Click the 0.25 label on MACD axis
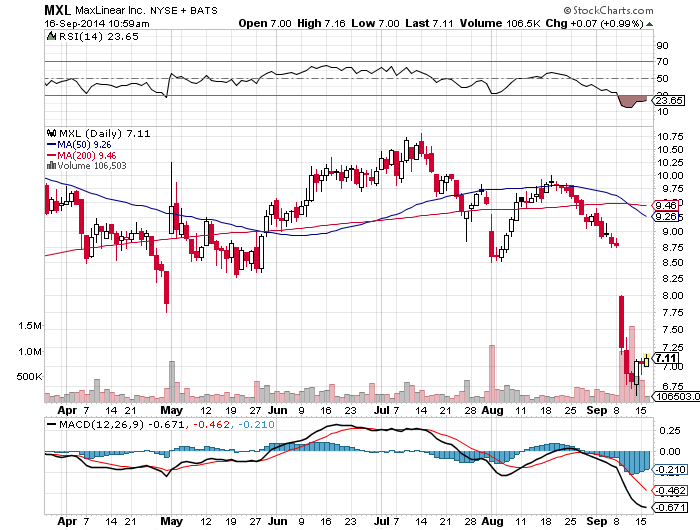The width and height of the screenshot is (700, 530). [670, 430]
